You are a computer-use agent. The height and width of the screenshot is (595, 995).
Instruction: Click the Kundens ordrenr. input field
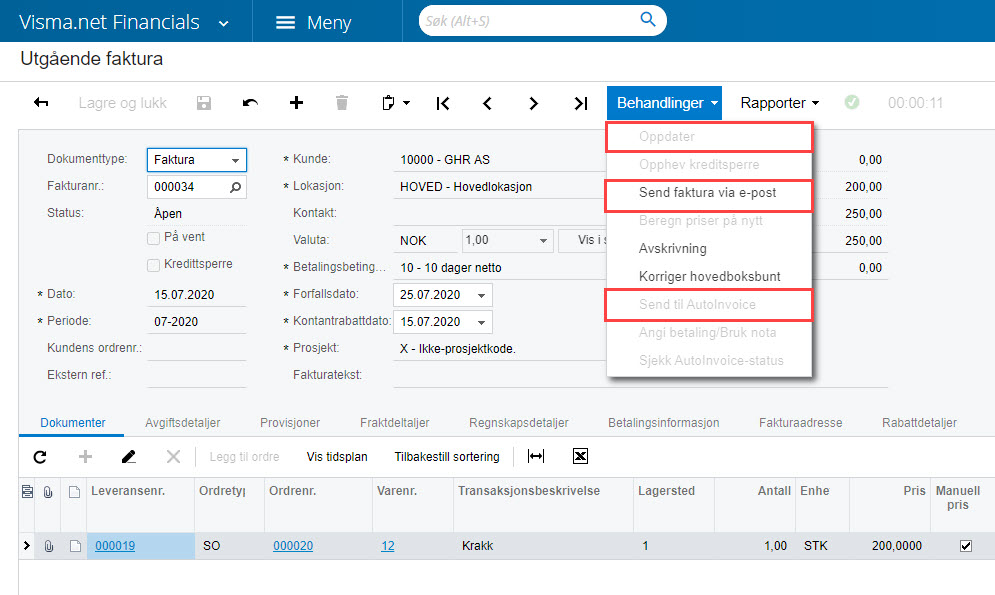pyautogui.click(x=197, y=348)
